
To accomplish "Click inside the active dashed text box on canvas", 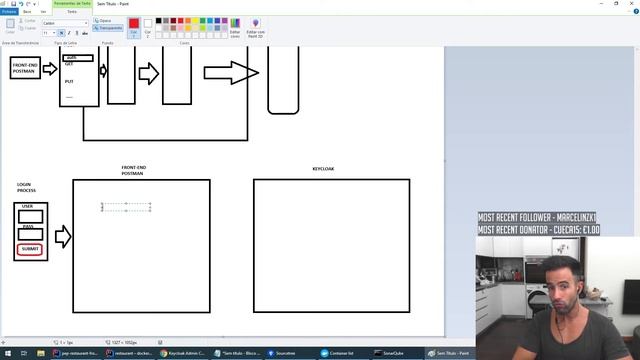I will [x=126, y=207].
